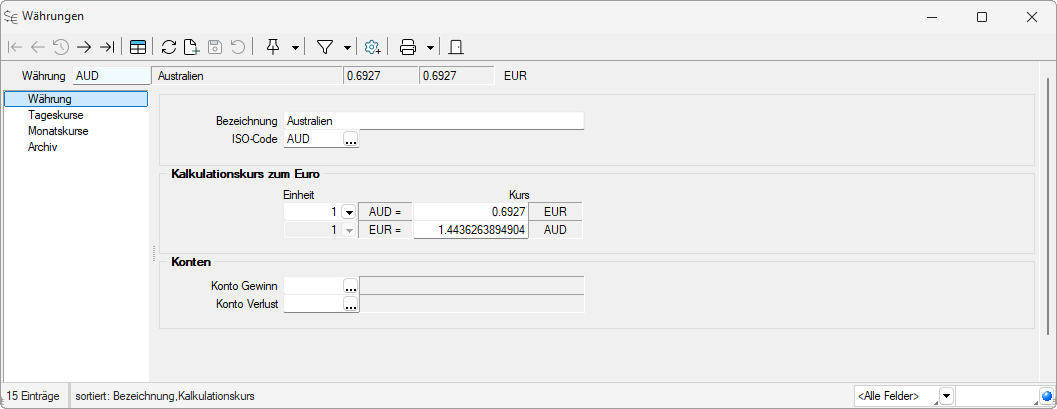Go to the next record arrow
This screenshot has height=409, width=1057.
tap(84, 47)
